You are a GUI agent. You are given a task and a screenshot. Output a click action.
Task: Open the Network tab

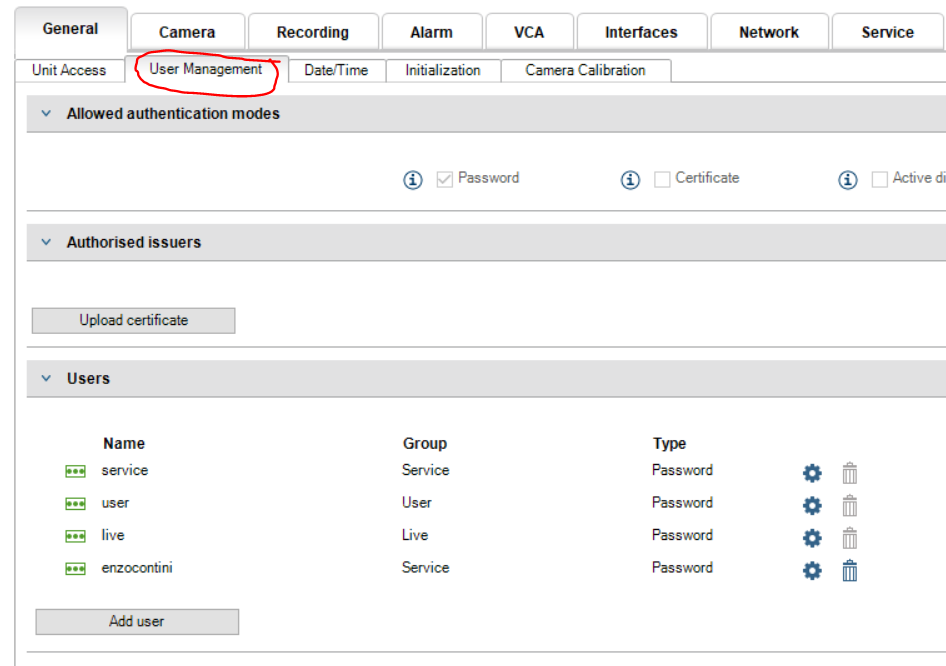click(768, 32)
